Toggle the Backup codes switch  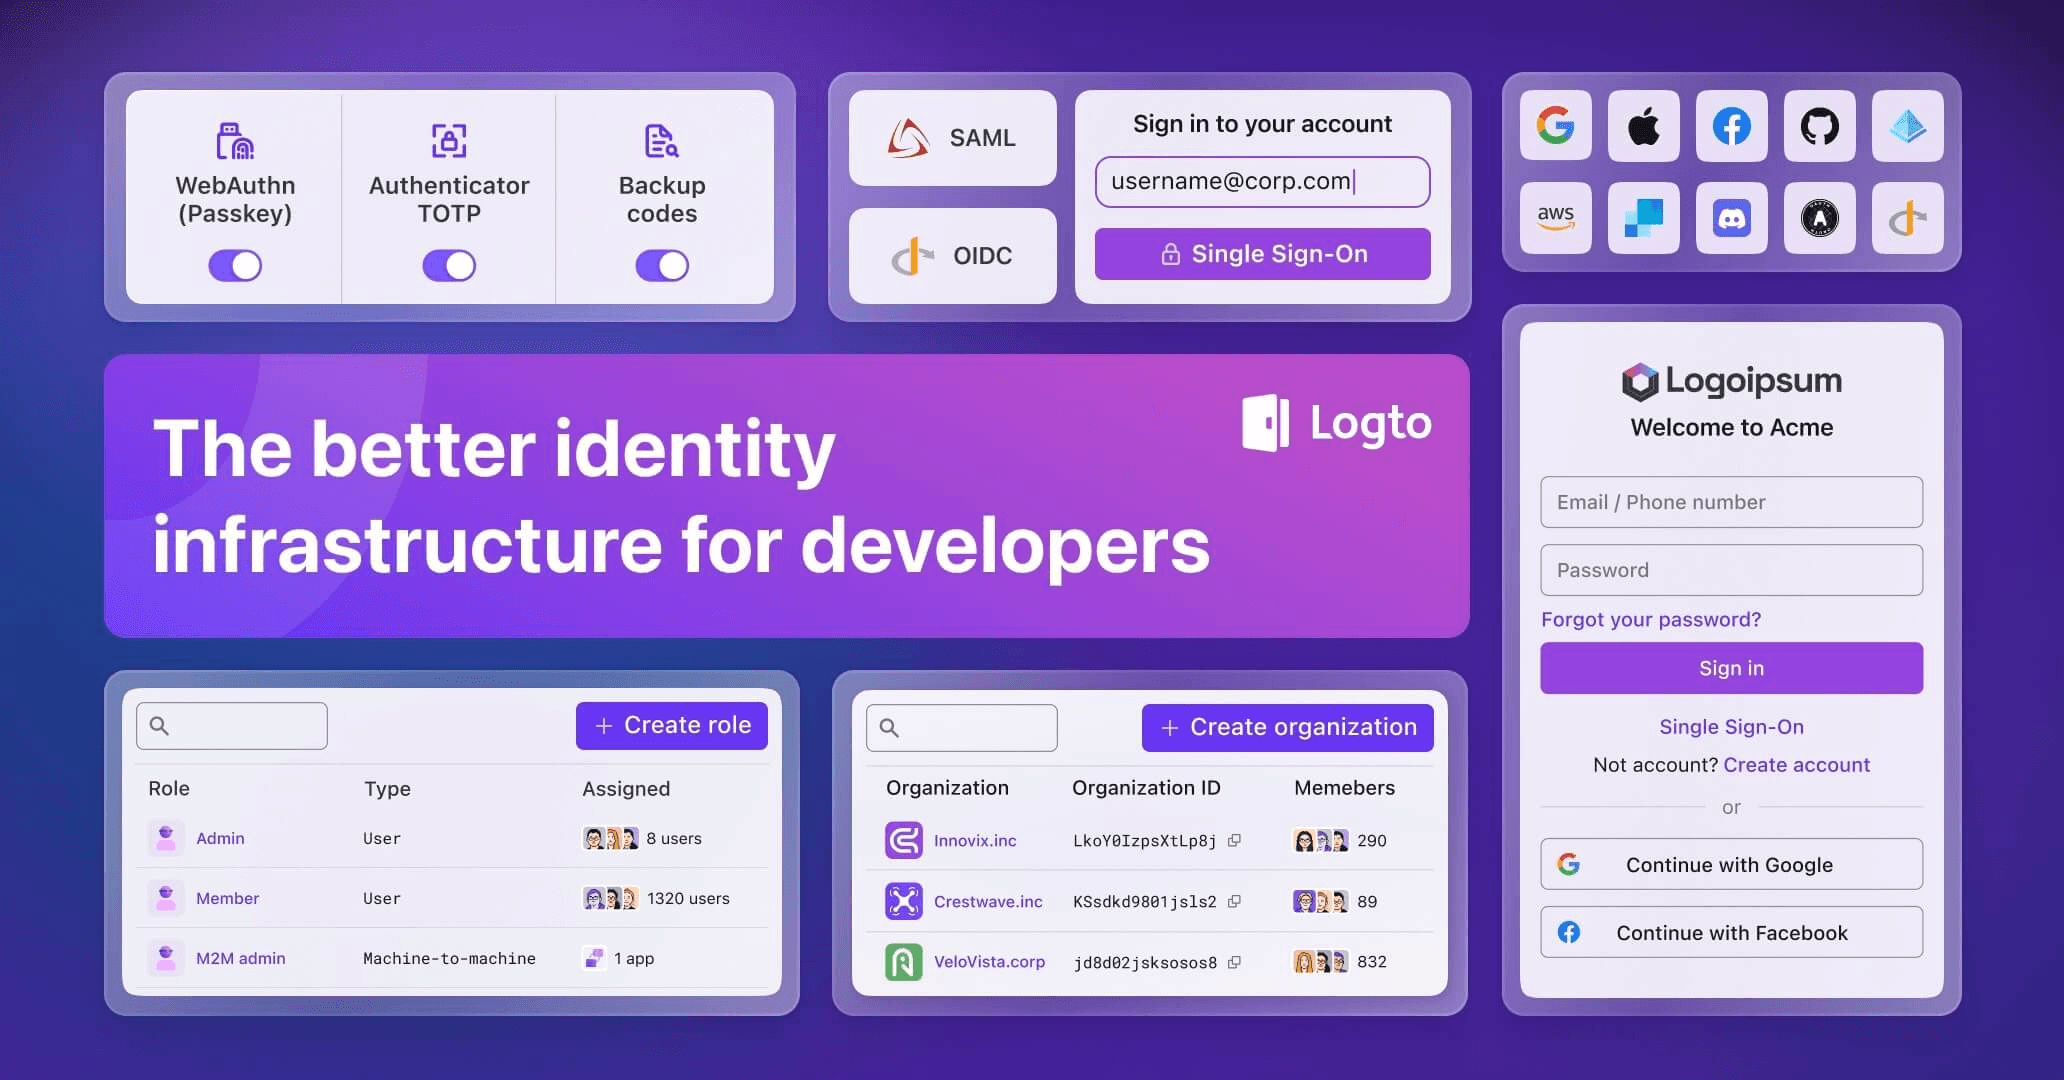pos(662,265)
